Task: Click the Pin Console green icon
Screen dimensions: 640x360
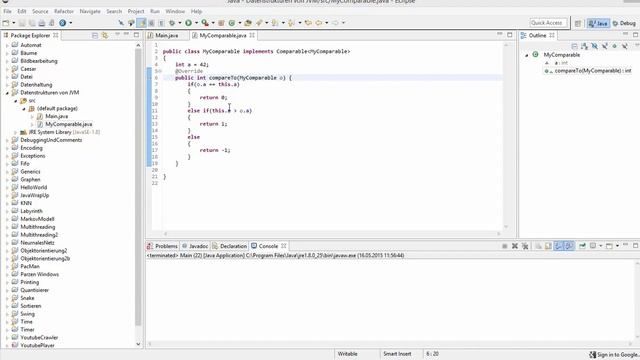Action: [582, 246]
